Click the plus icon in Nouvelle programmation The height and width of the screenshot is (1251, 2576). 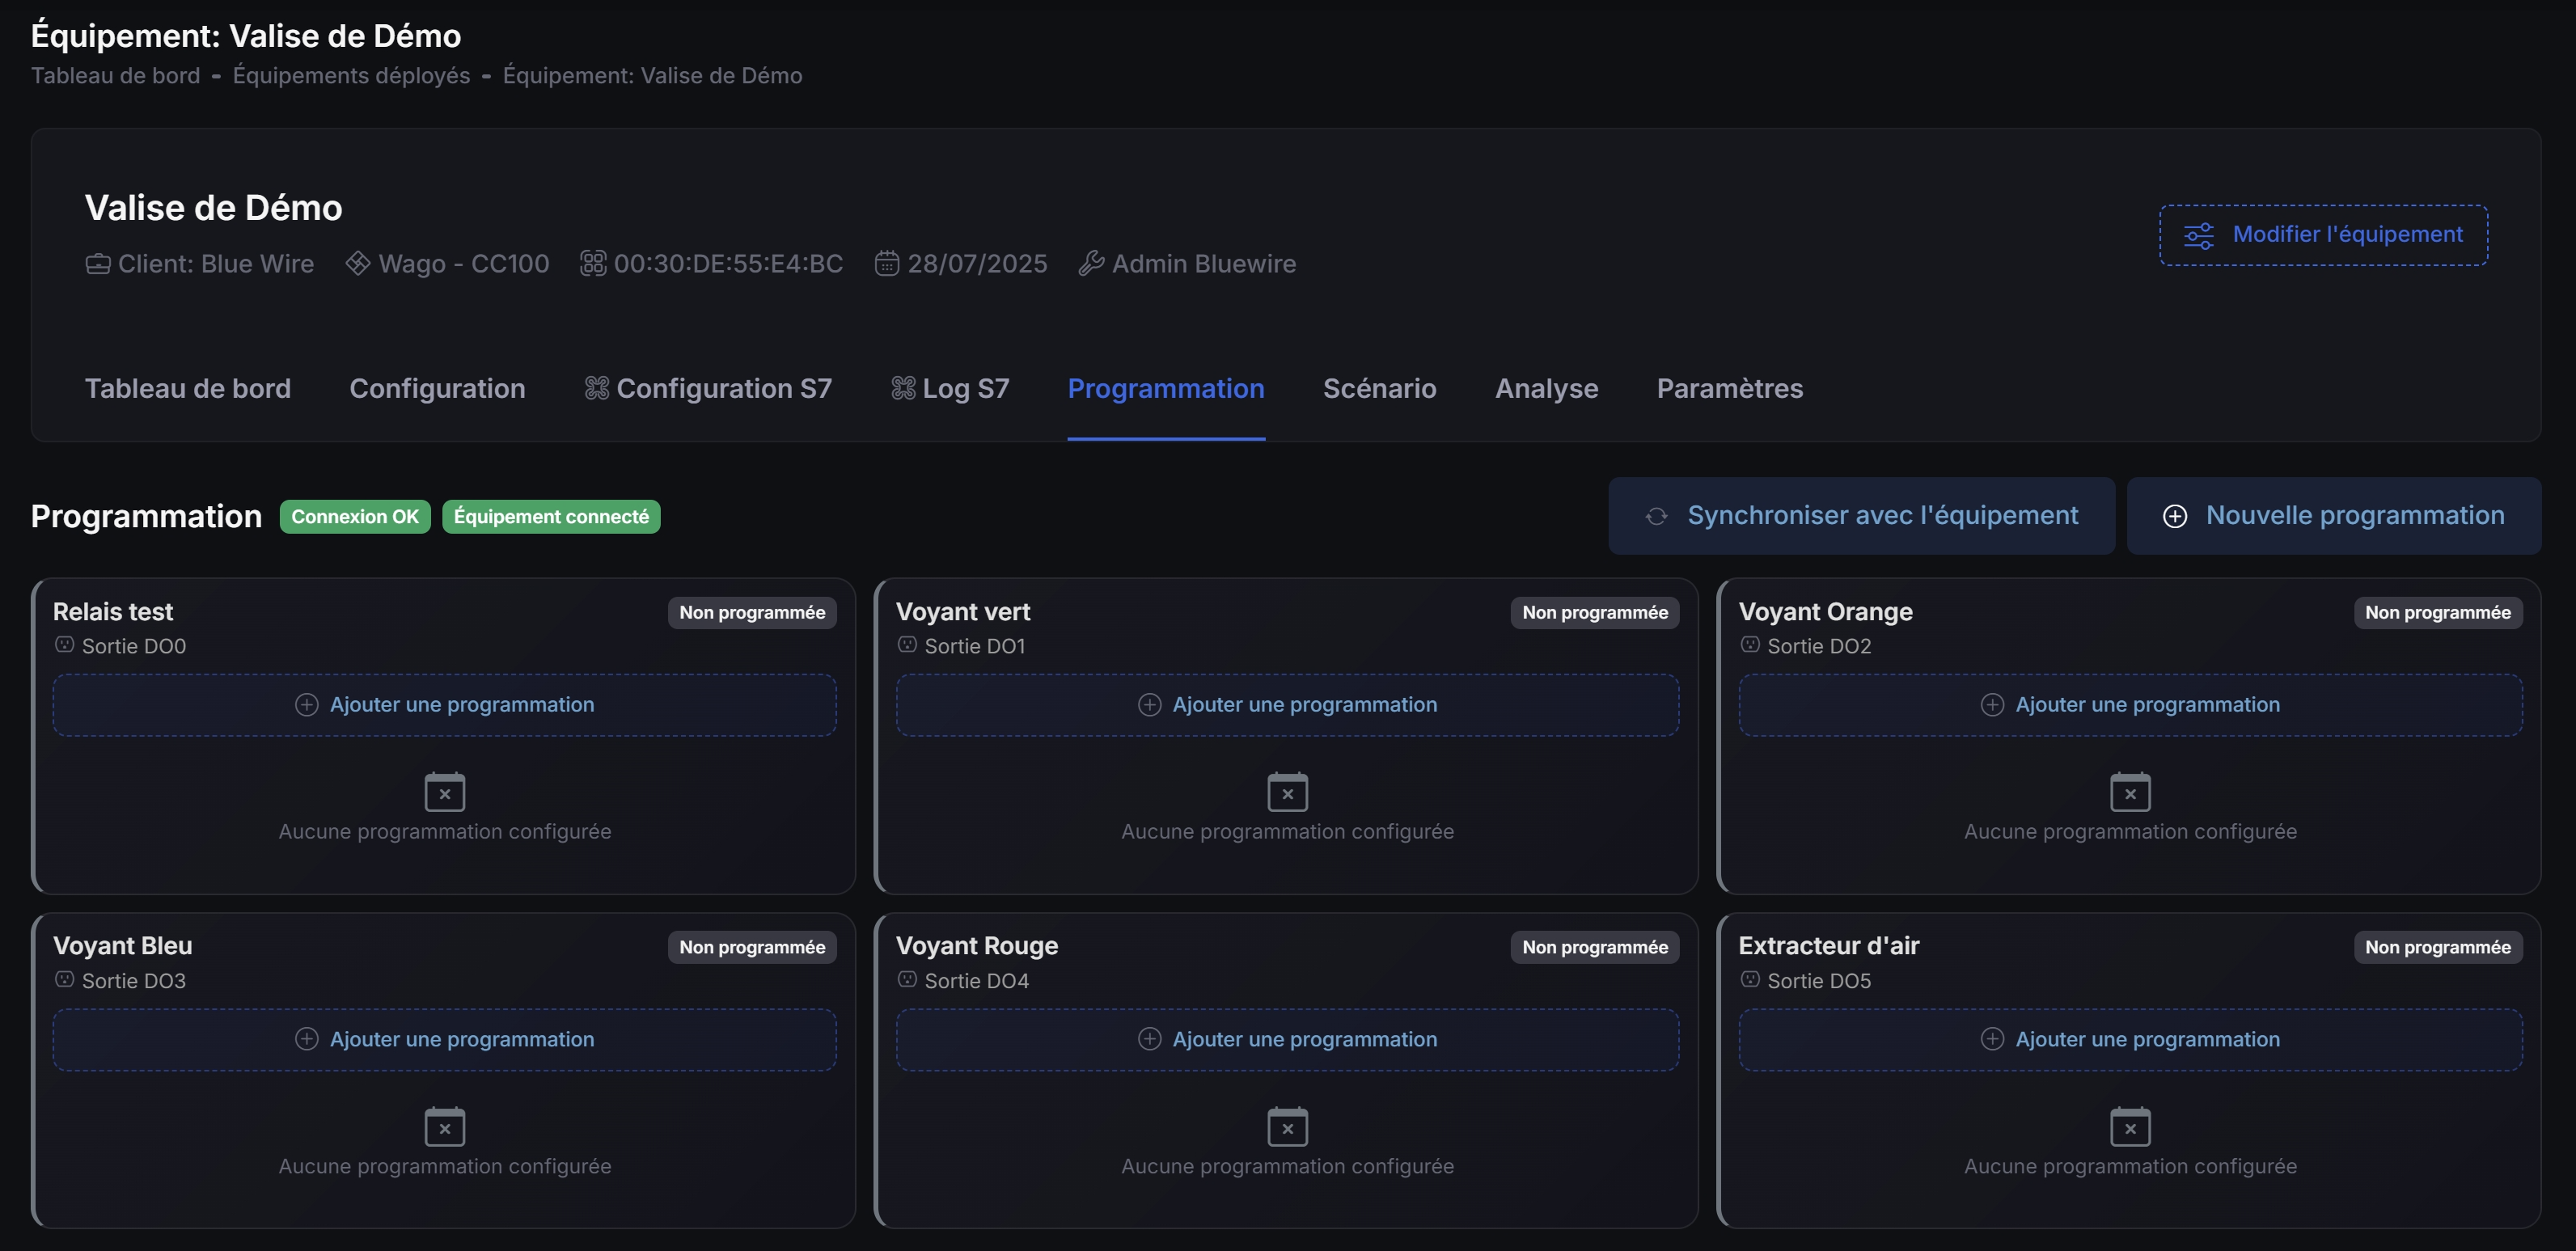coord(2174,516)
